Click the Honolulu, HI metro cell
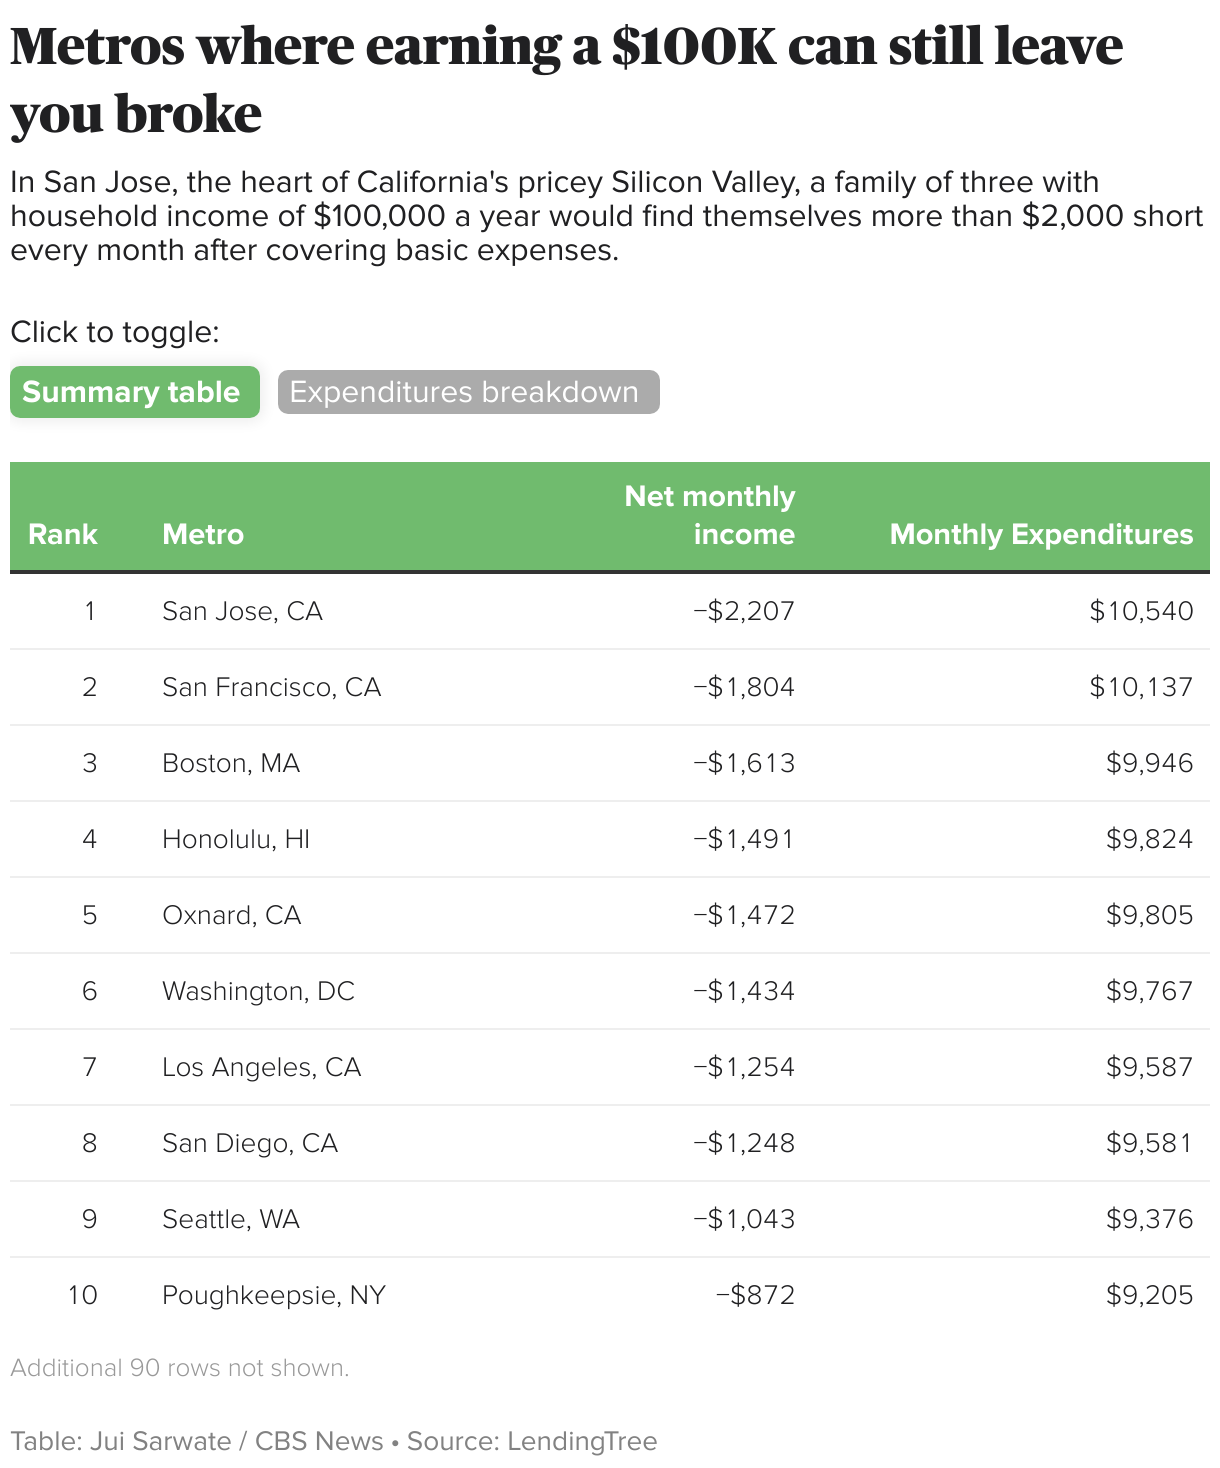Viewport: 1220px width, 1468px height. (236, 839)
